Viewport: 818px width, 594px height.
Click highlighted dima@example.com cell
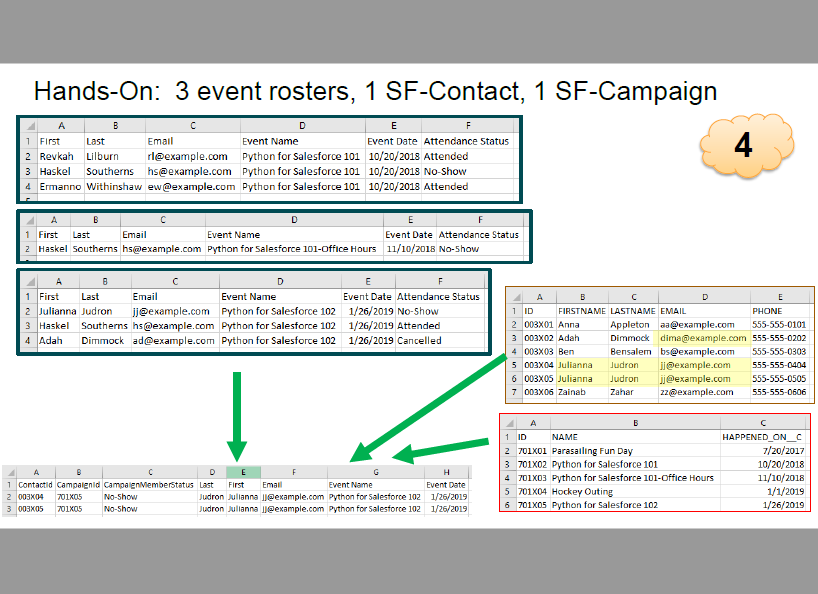pyautogui.click(x=704, y=338)
